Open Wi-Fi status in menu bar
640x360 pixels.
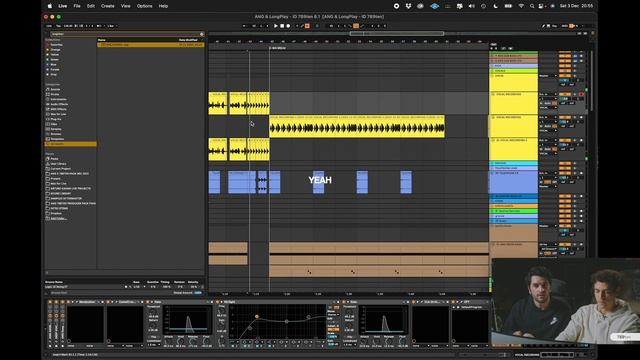click(521, 6)
